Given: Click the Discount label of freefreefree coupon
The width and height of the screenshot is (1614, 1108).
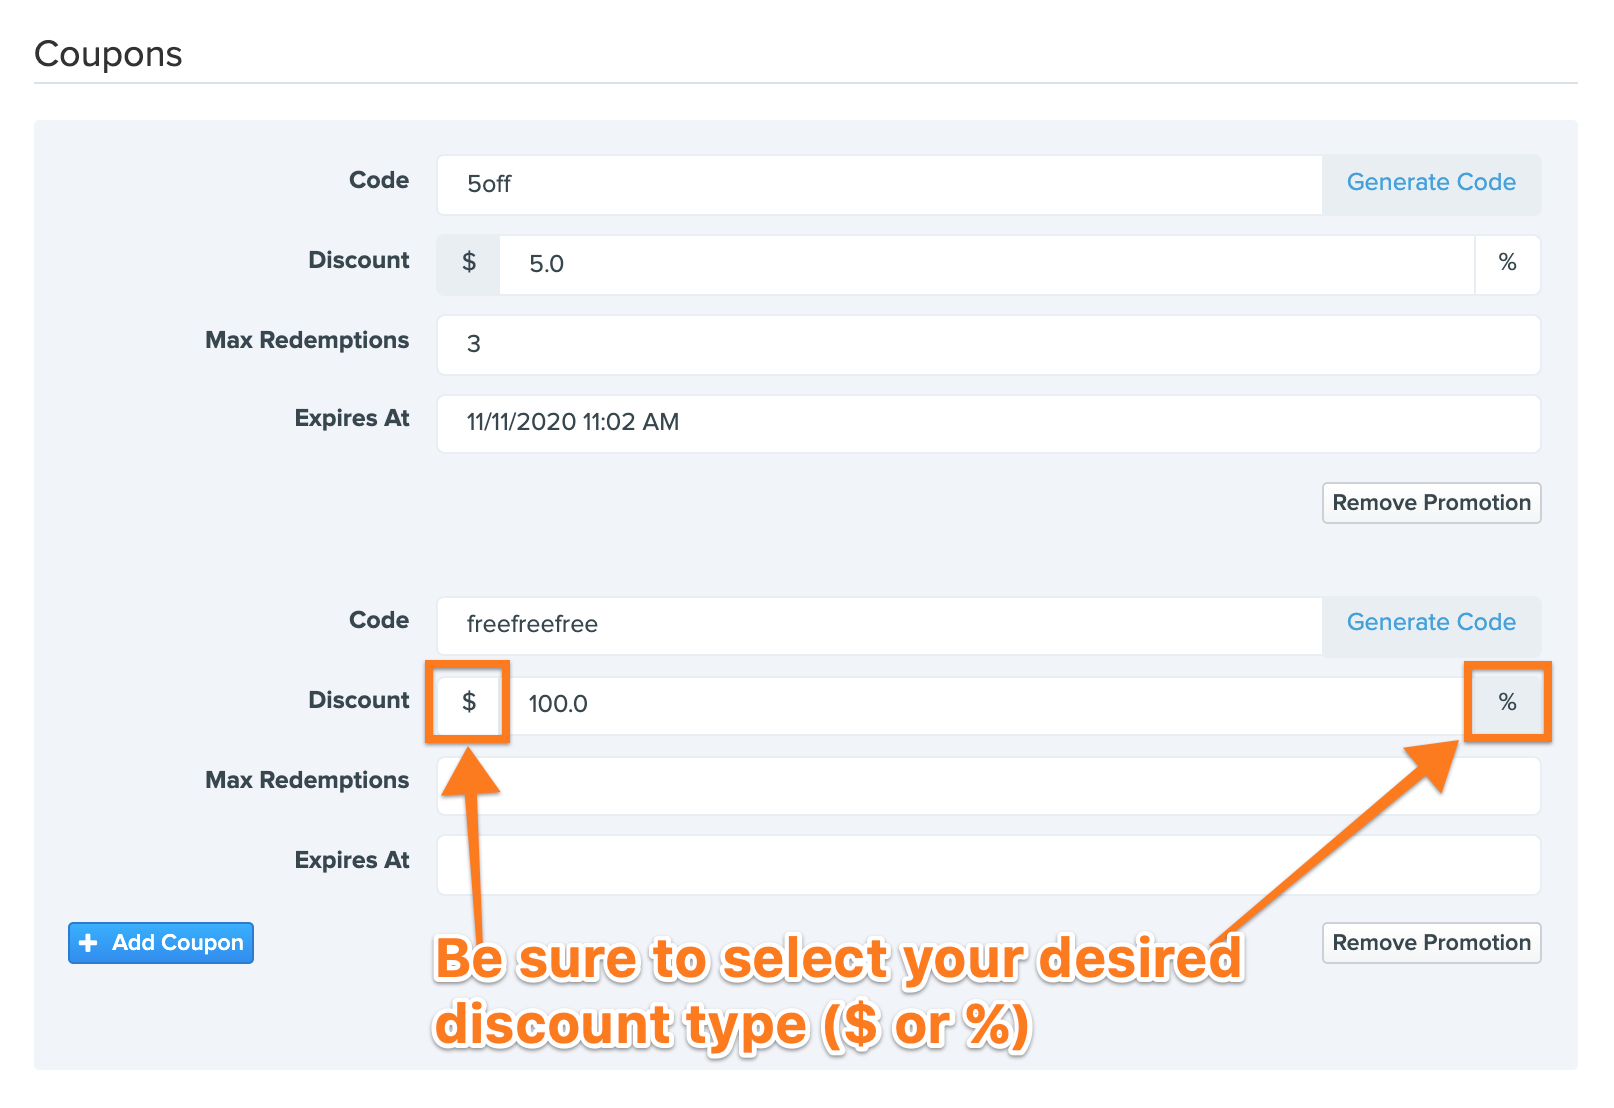Looking at the screenshot, I should click(359, 700).
